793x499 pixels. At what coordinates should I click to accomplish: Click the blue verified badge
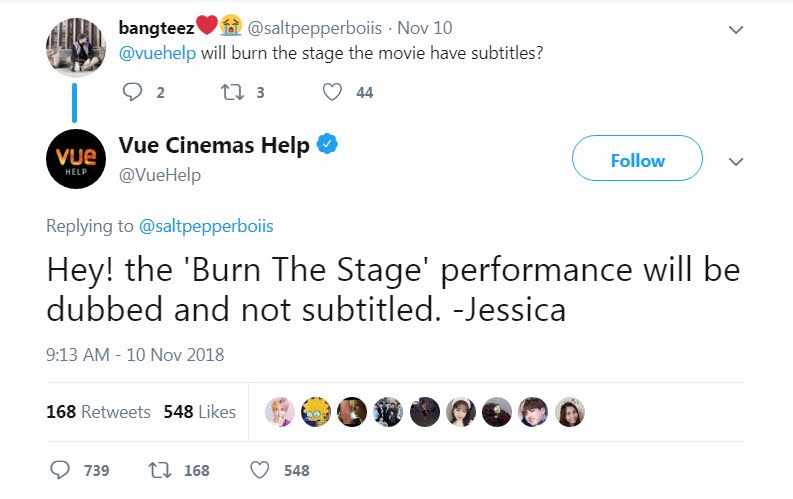(x=327, y=145)
